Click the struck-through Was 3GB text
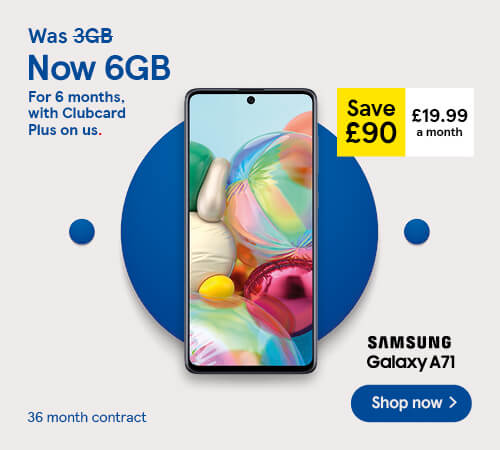Image resolution: width=500 pixels, height=450 pixels. [71, 36]
